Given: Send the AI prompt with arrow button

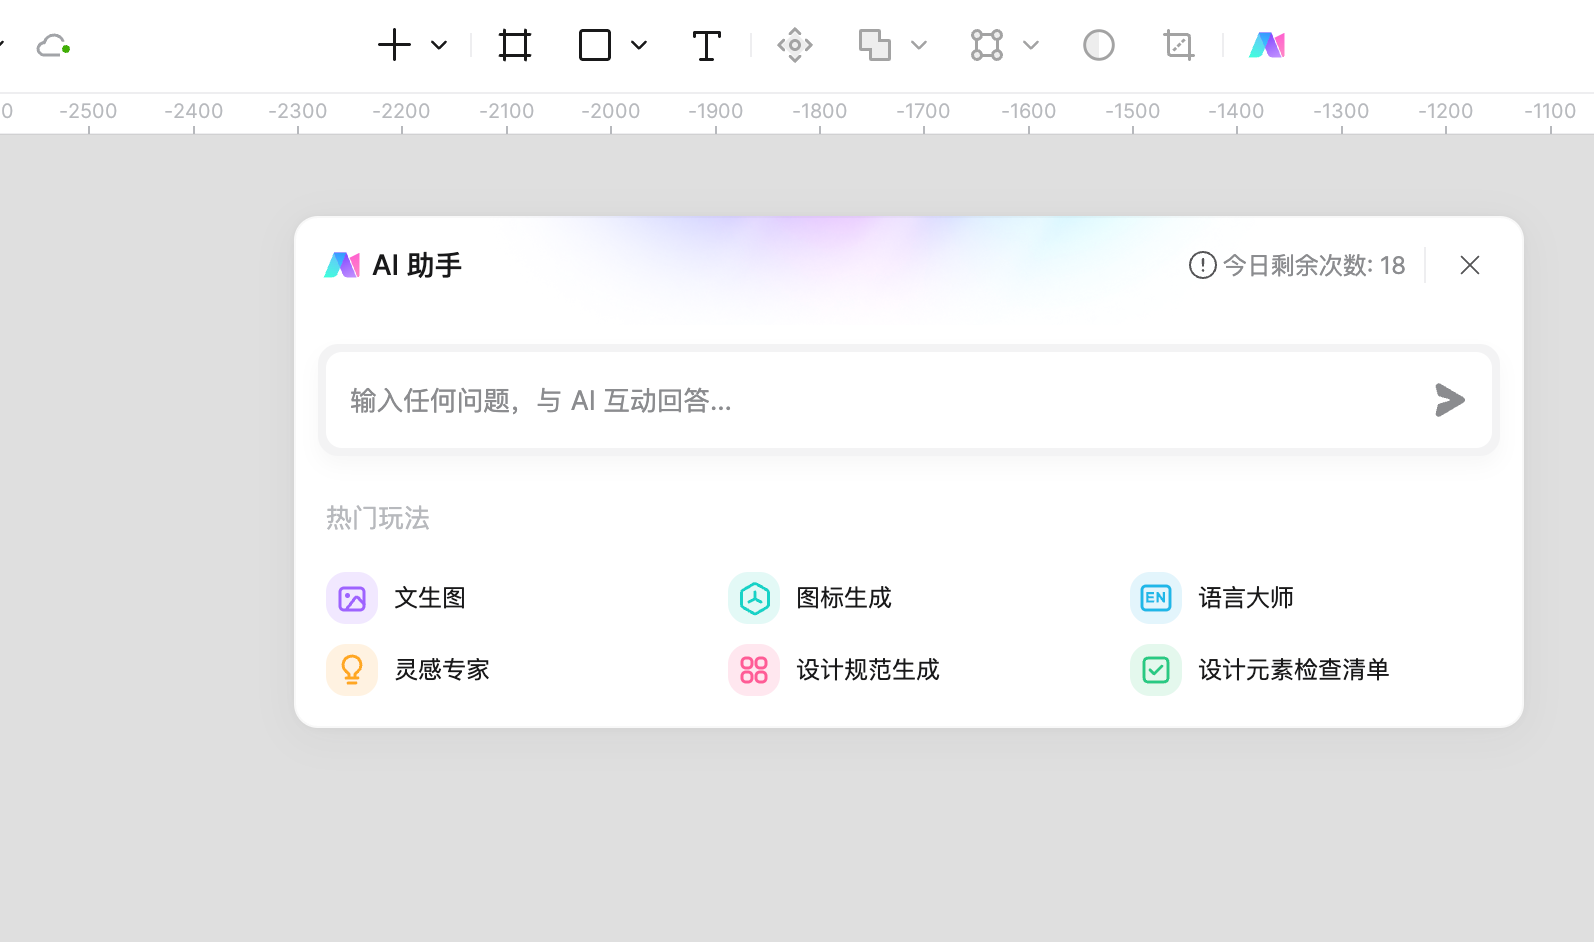Looking at the screenshot, I should click(1450, 400).
